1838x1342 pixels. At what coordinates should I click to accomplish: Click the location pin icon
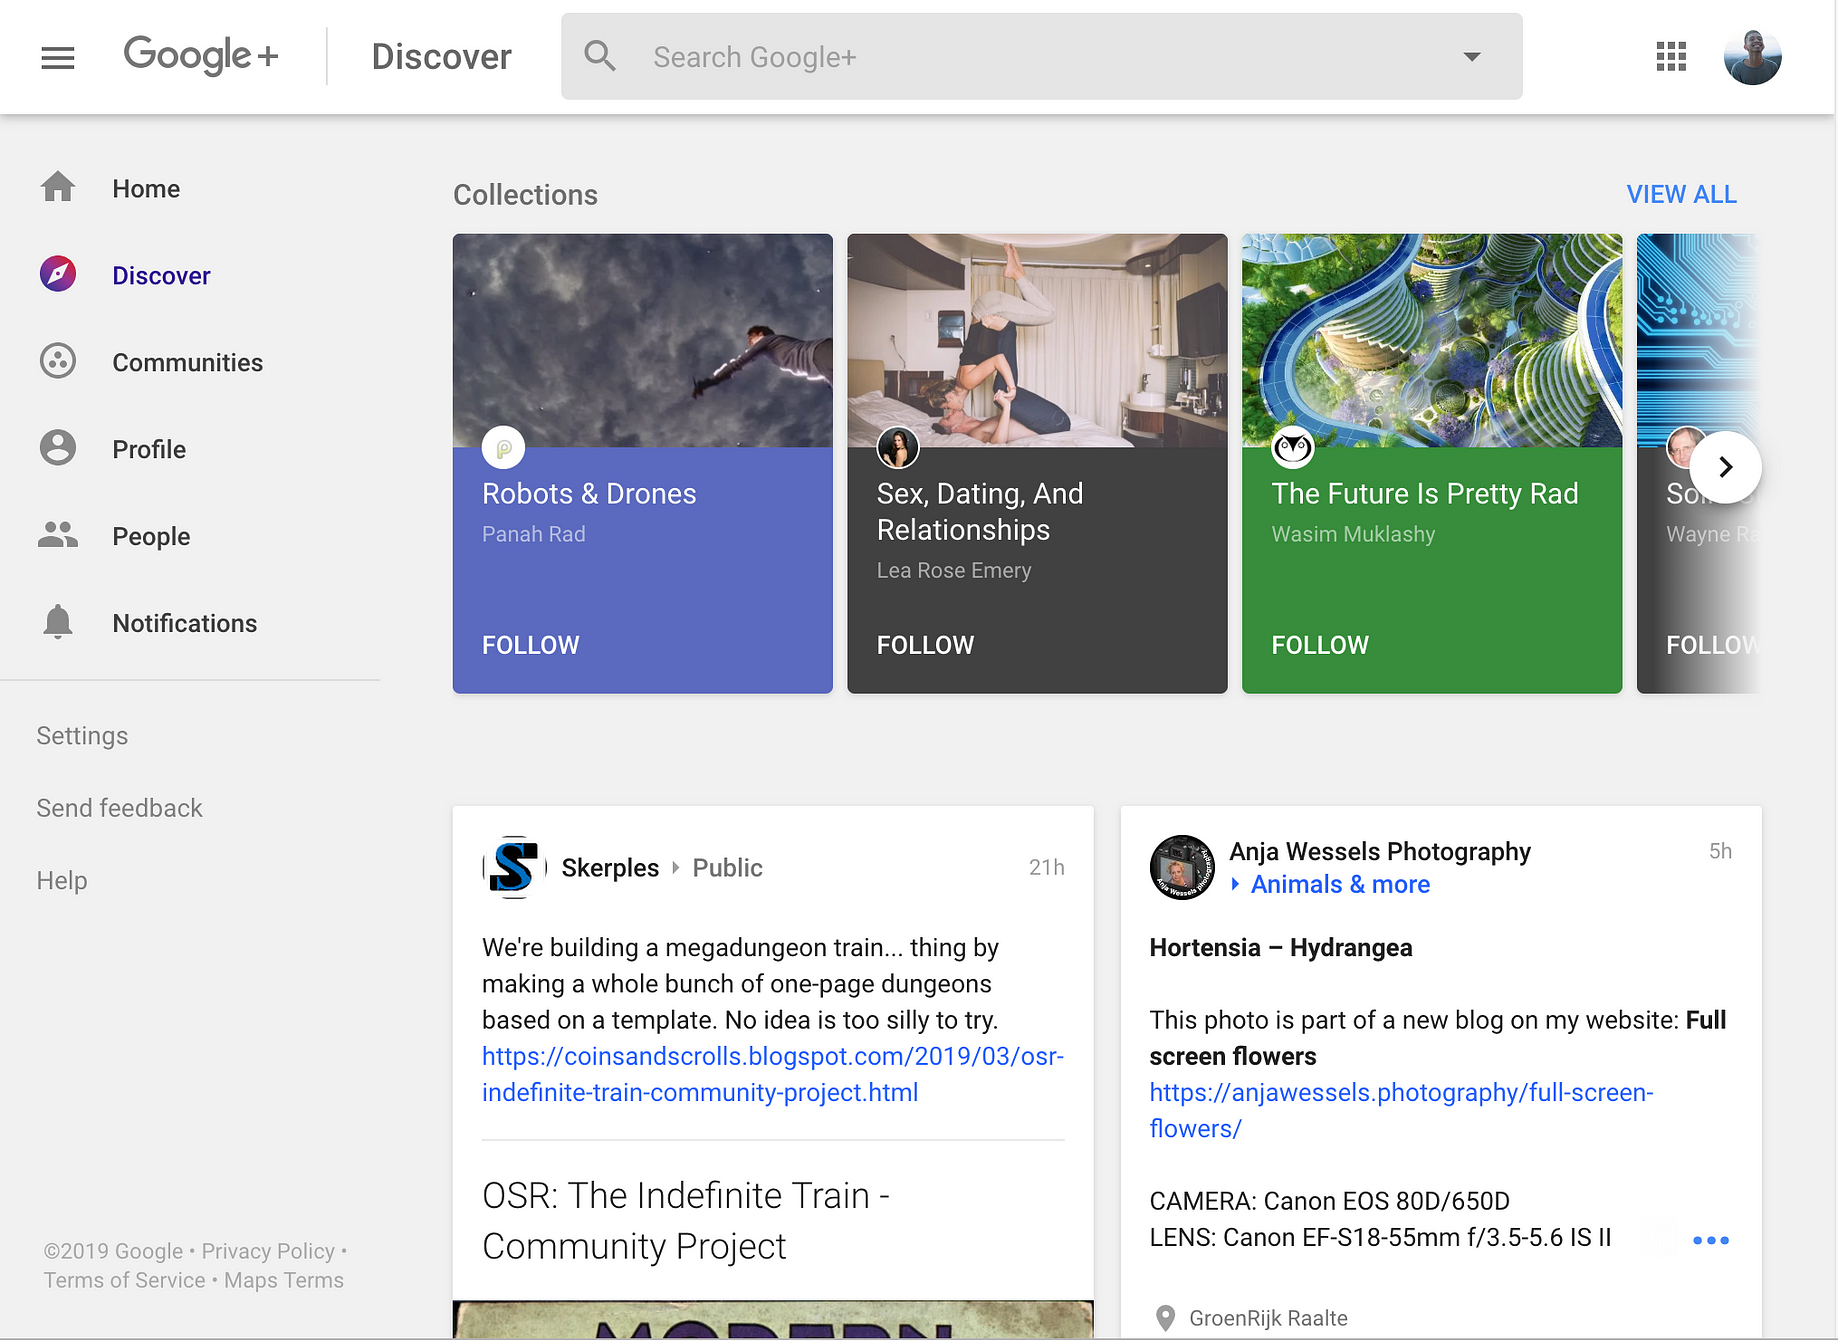(x=1165, y=1318)
